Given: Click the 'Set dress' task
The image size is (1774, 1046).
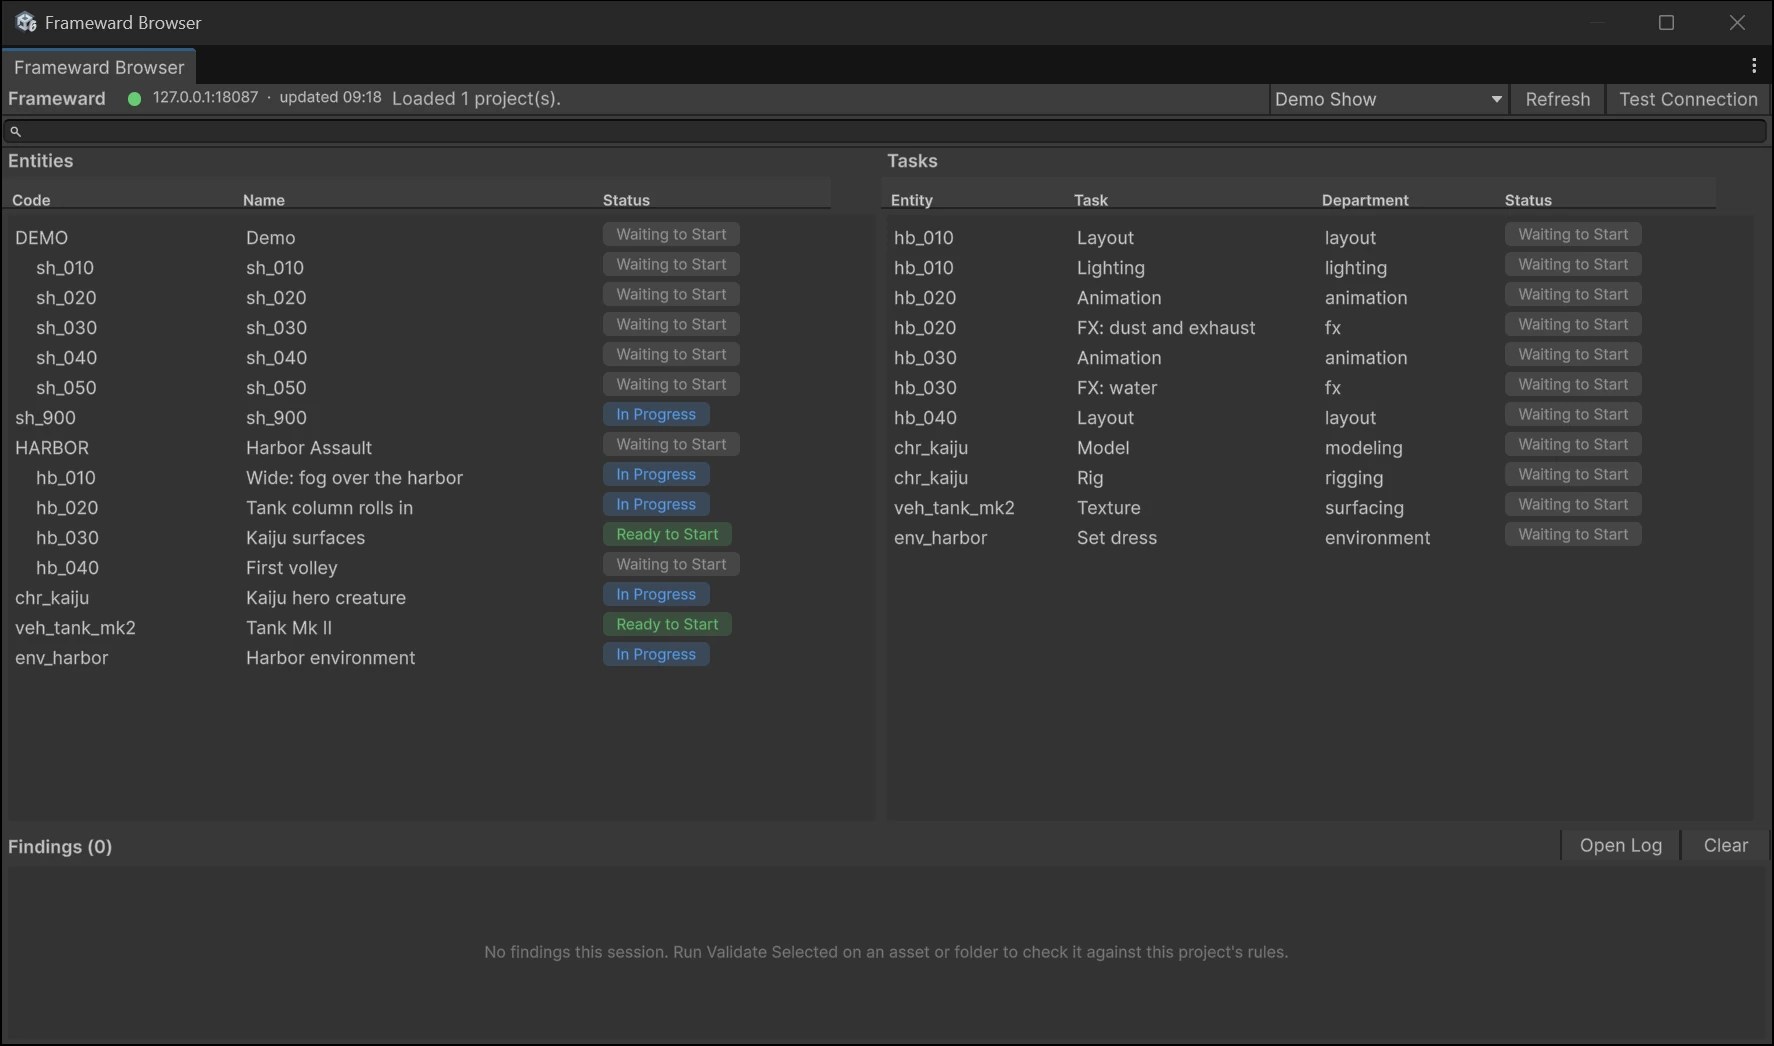Looking at the screenshot, I should (x=1116, y=537).
